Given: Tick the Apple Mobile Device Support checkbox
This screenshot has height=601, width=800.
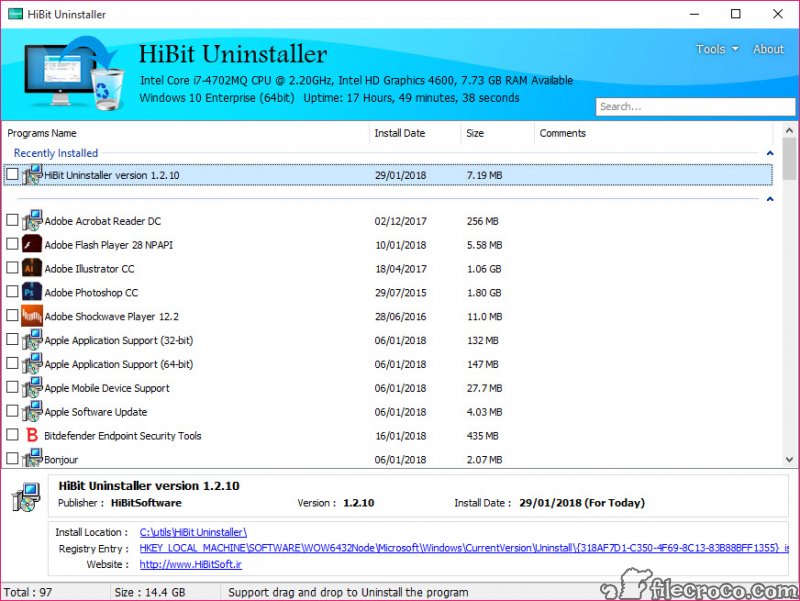Looking at the screenshot, I should pos(12,387).
